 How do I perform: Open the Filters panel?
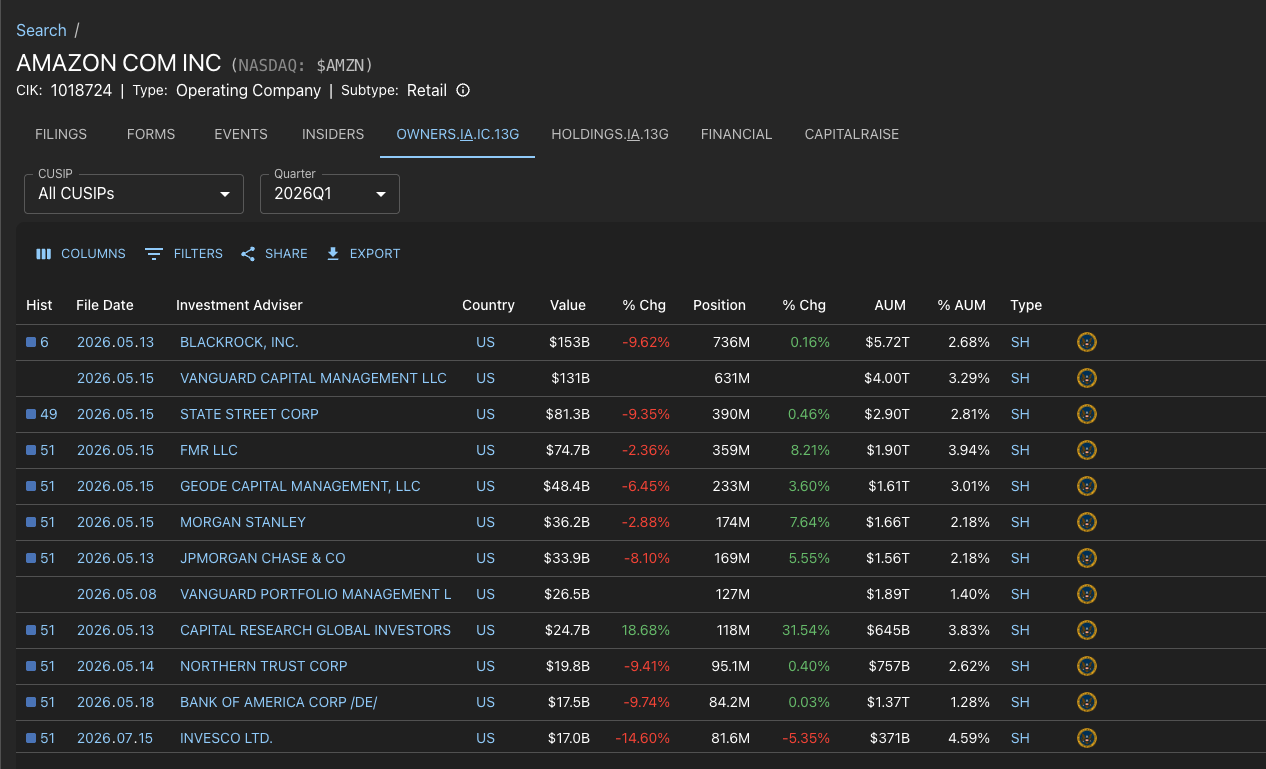[x=184, y=254]
